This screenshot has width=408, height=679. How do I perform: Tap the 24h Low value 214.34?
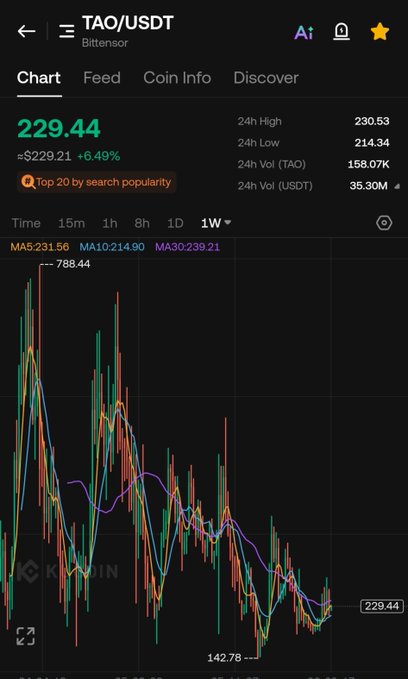pos(372,142)
